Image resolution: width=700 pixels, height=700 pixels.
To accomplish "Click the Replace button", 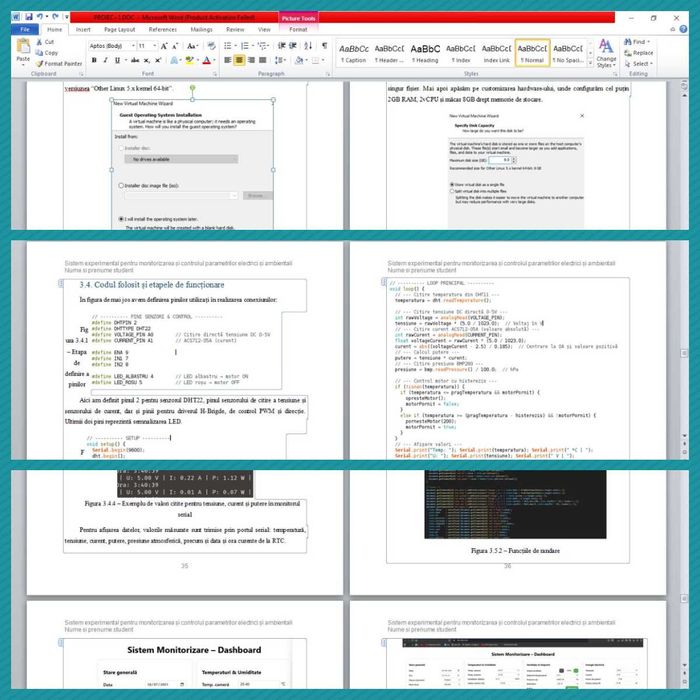I will coord(639,53).
